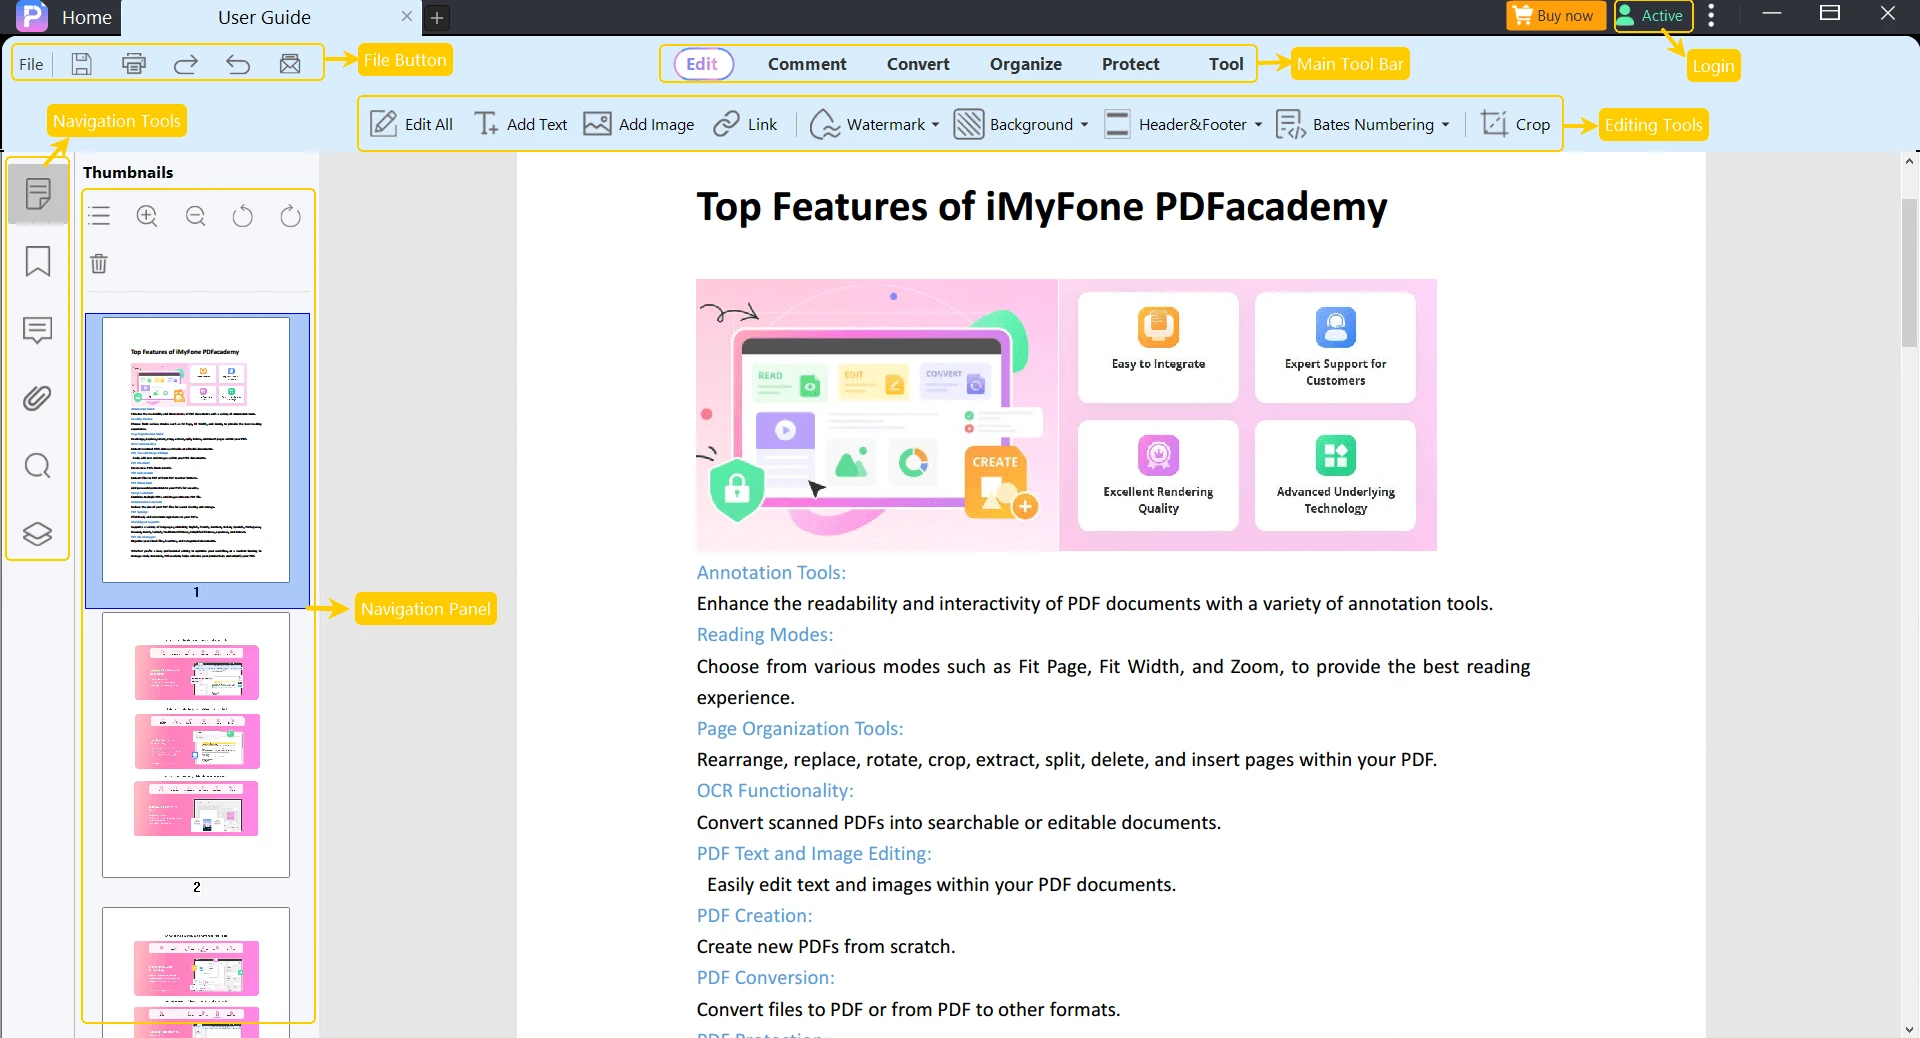Click the Save icon in the file toolbar
The height and width of the screenshot is (1038, 1920).
point(82,64)
